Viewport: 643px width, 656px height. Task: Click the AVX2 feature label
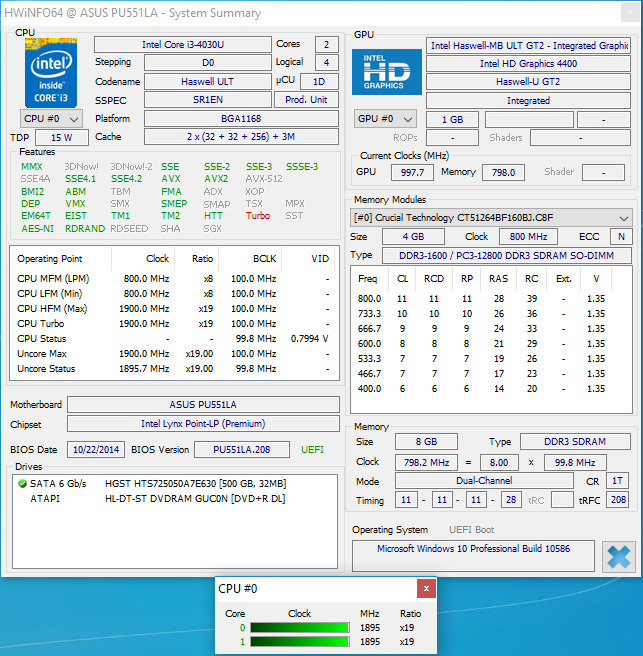(216, 179)
